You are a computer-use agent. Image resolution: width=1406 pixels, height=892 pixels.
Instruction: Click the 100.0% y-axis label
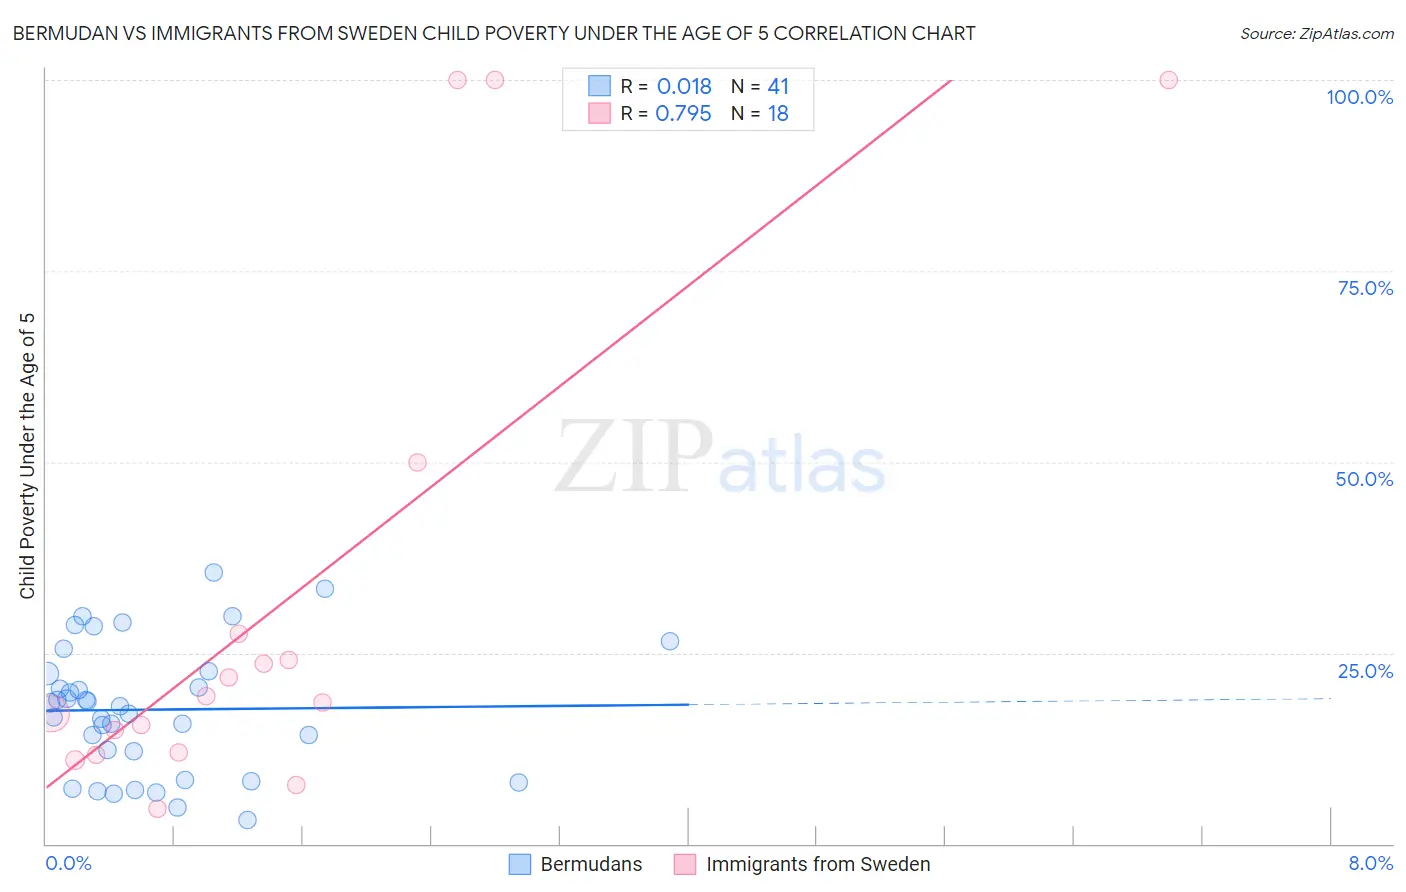coord(1359,97)
